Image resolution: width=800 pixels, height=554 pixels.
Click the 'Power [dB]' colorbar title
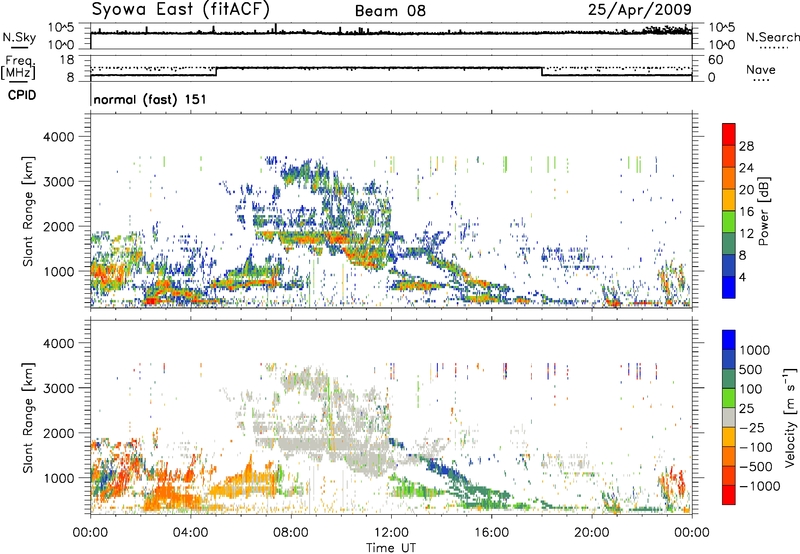click(764, 211)
